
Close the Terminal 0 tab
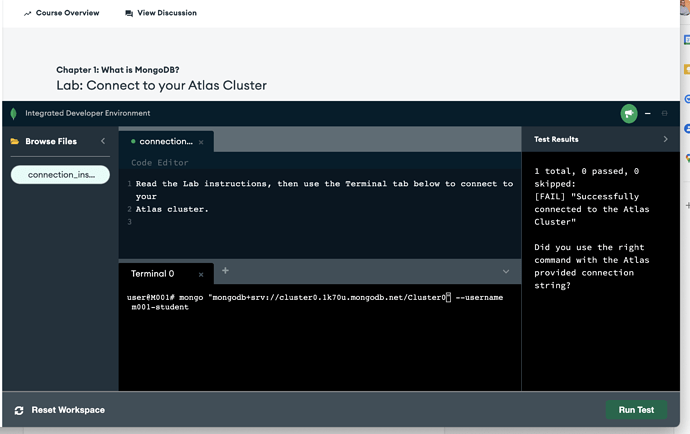(201, 273)
